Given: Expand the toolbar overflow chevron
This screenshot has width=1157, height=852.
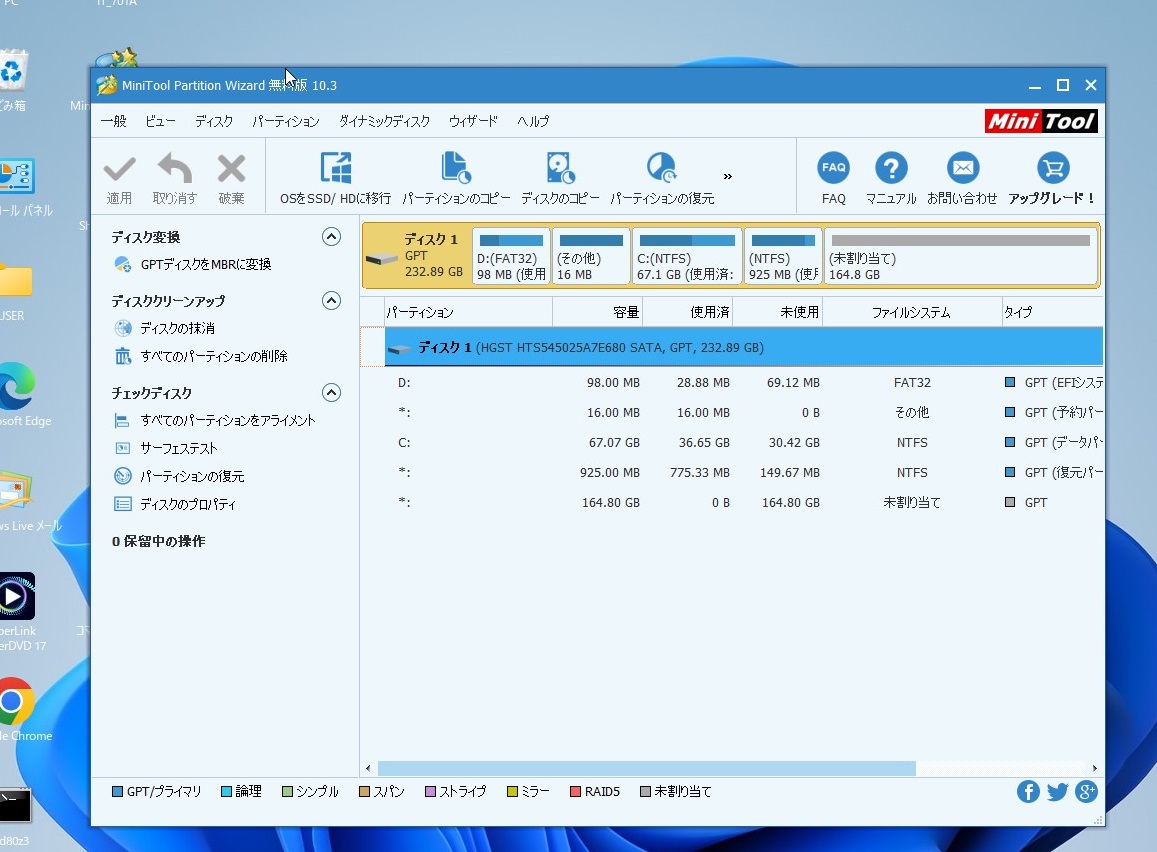Looking at the screenshot, I should point(727,177).
